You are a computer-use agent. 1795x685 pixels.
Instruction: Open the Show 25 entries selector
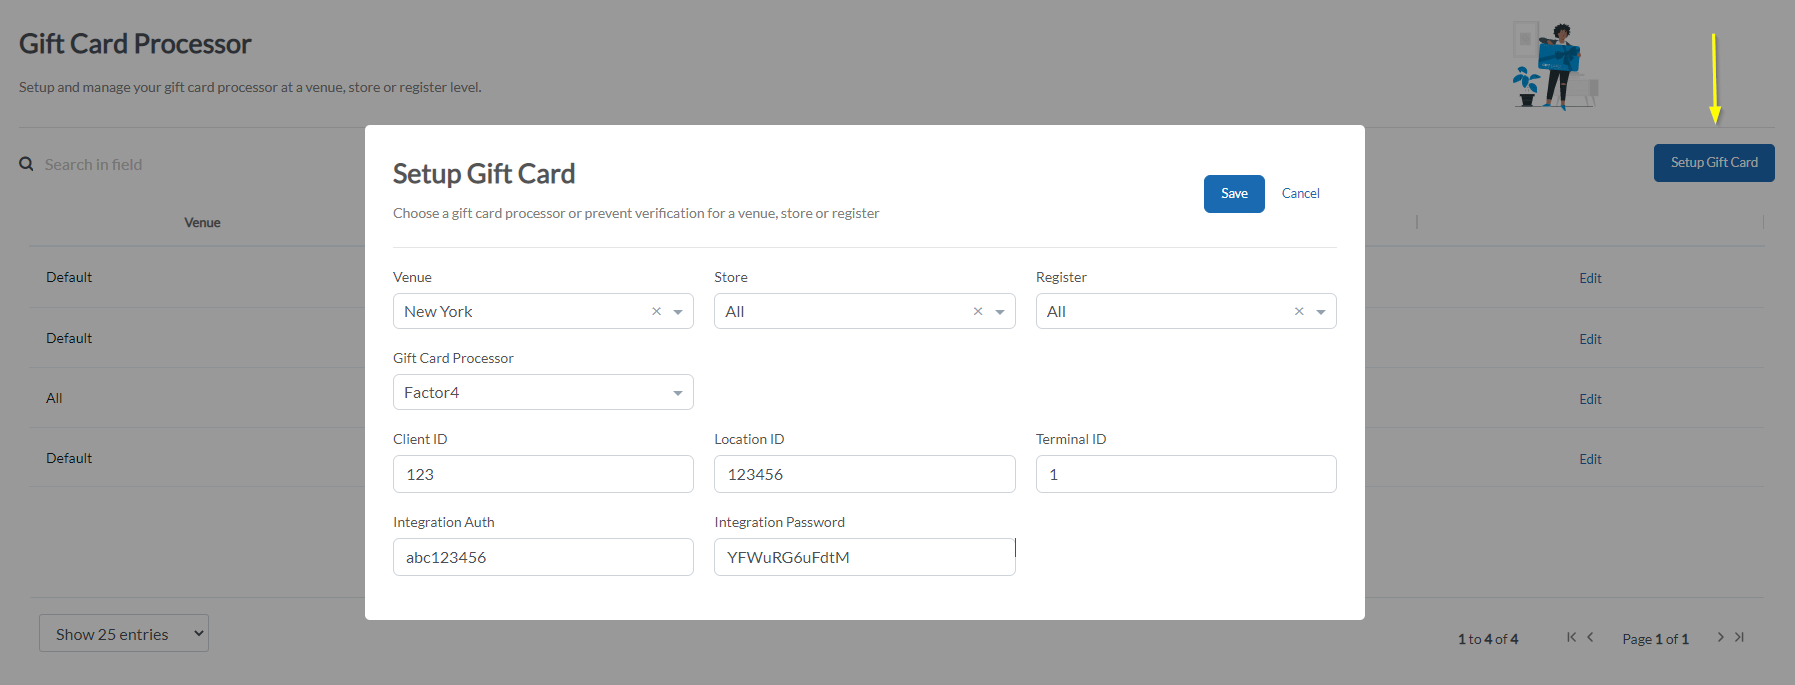pyautogui.click(x=124, y=634)
